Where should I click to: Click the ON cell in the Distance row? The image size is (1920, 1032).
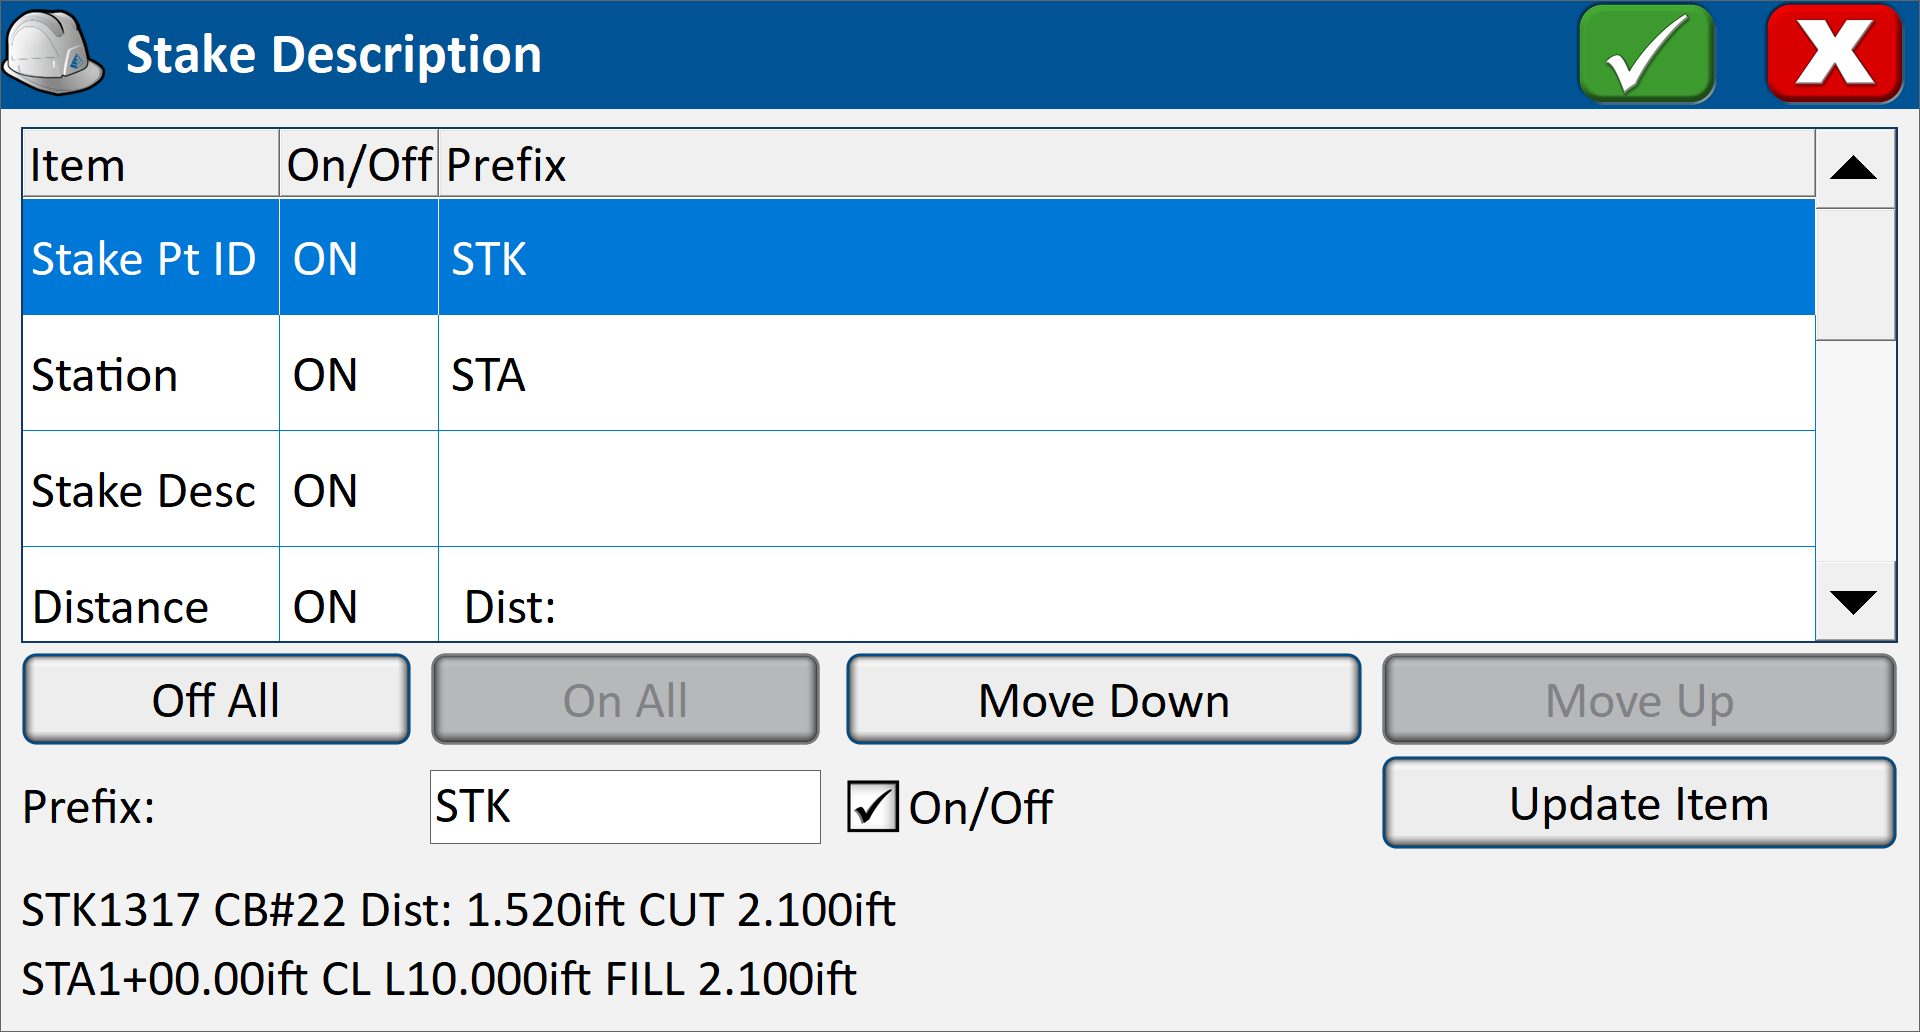coord(359,595)
